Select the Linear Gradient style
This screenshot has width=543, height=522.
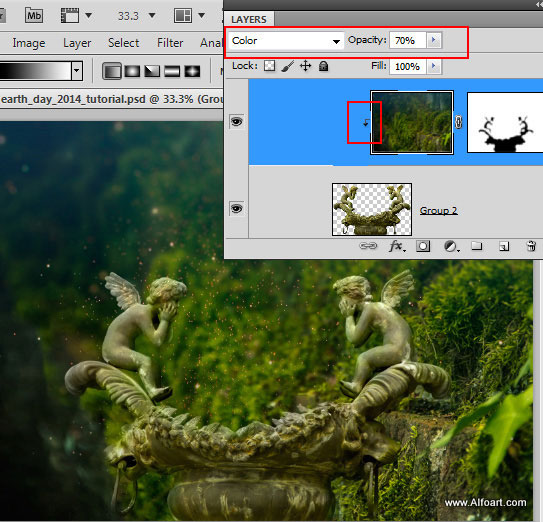coord(112,71)
